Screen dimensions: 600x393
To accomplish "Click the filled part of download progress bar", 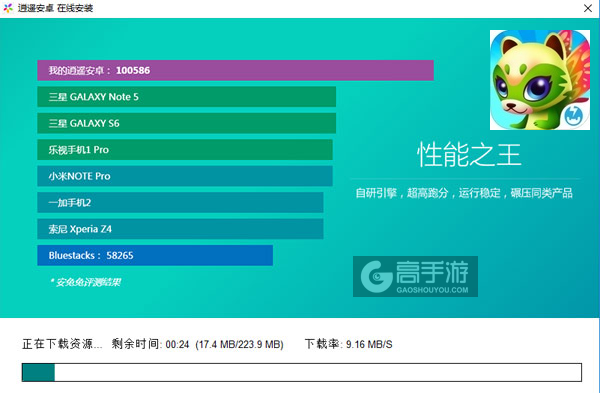I will pos(38,372).
